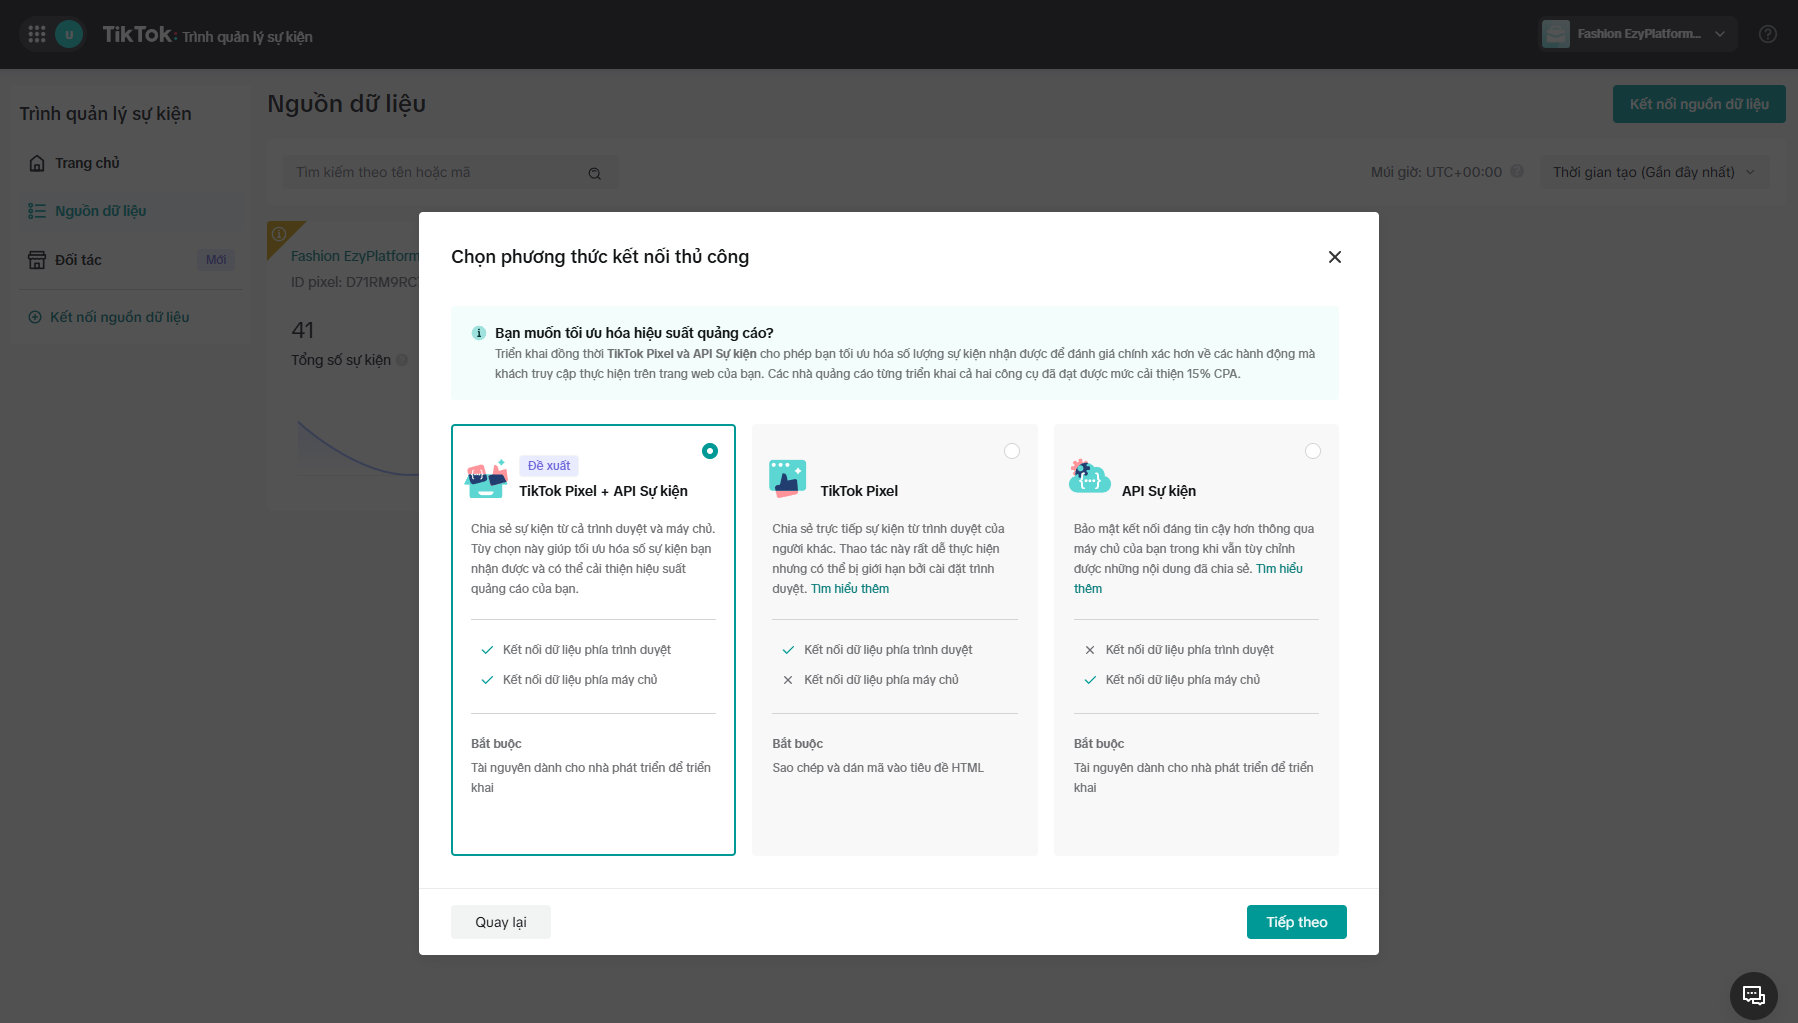This screenshot has height=1023, width=1798.
Task: Click the round user avatar in header
Action: pos(69,34)
